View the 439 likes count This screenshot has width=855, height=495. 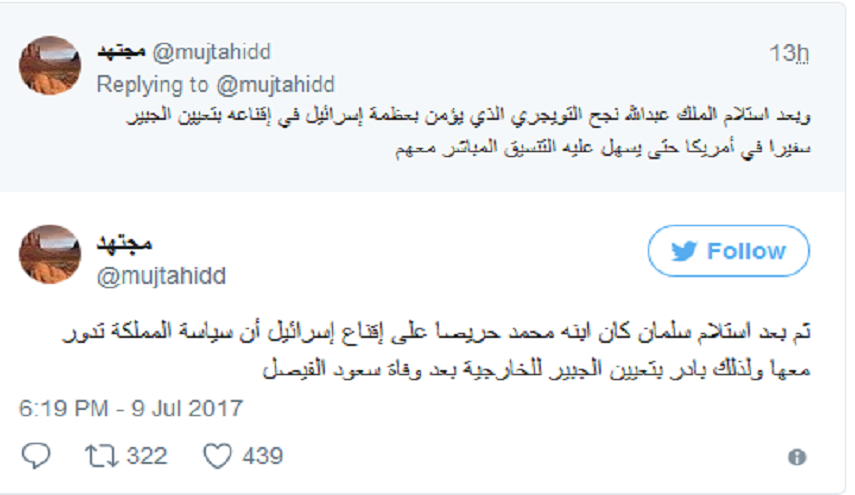262,456
